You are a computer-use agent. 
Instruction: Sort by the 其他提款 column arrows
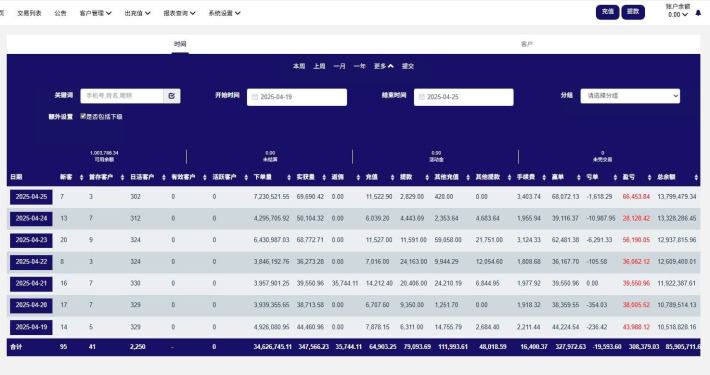[509, 177]
